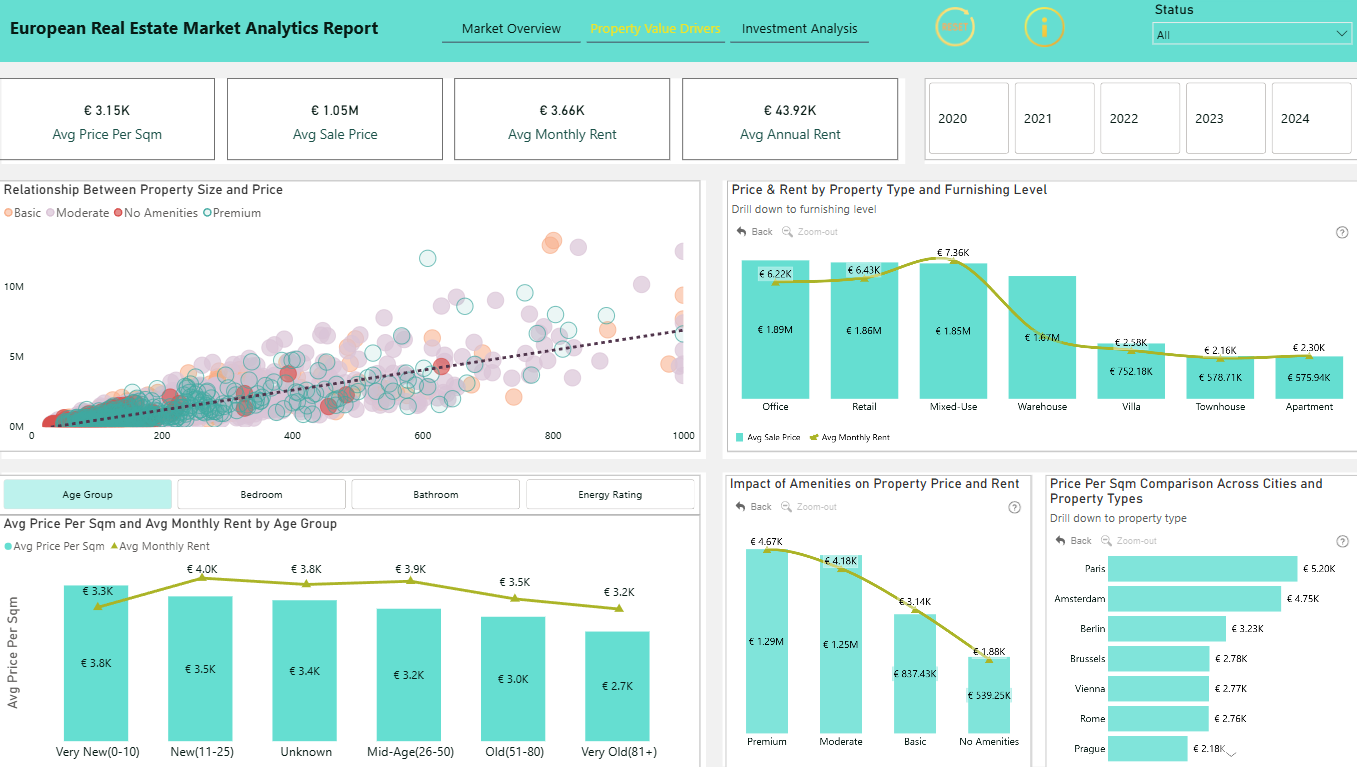The image size is (1357, 767).
Task: Select the Mid-Age(26-50) bar
Action: pos(409,675)
